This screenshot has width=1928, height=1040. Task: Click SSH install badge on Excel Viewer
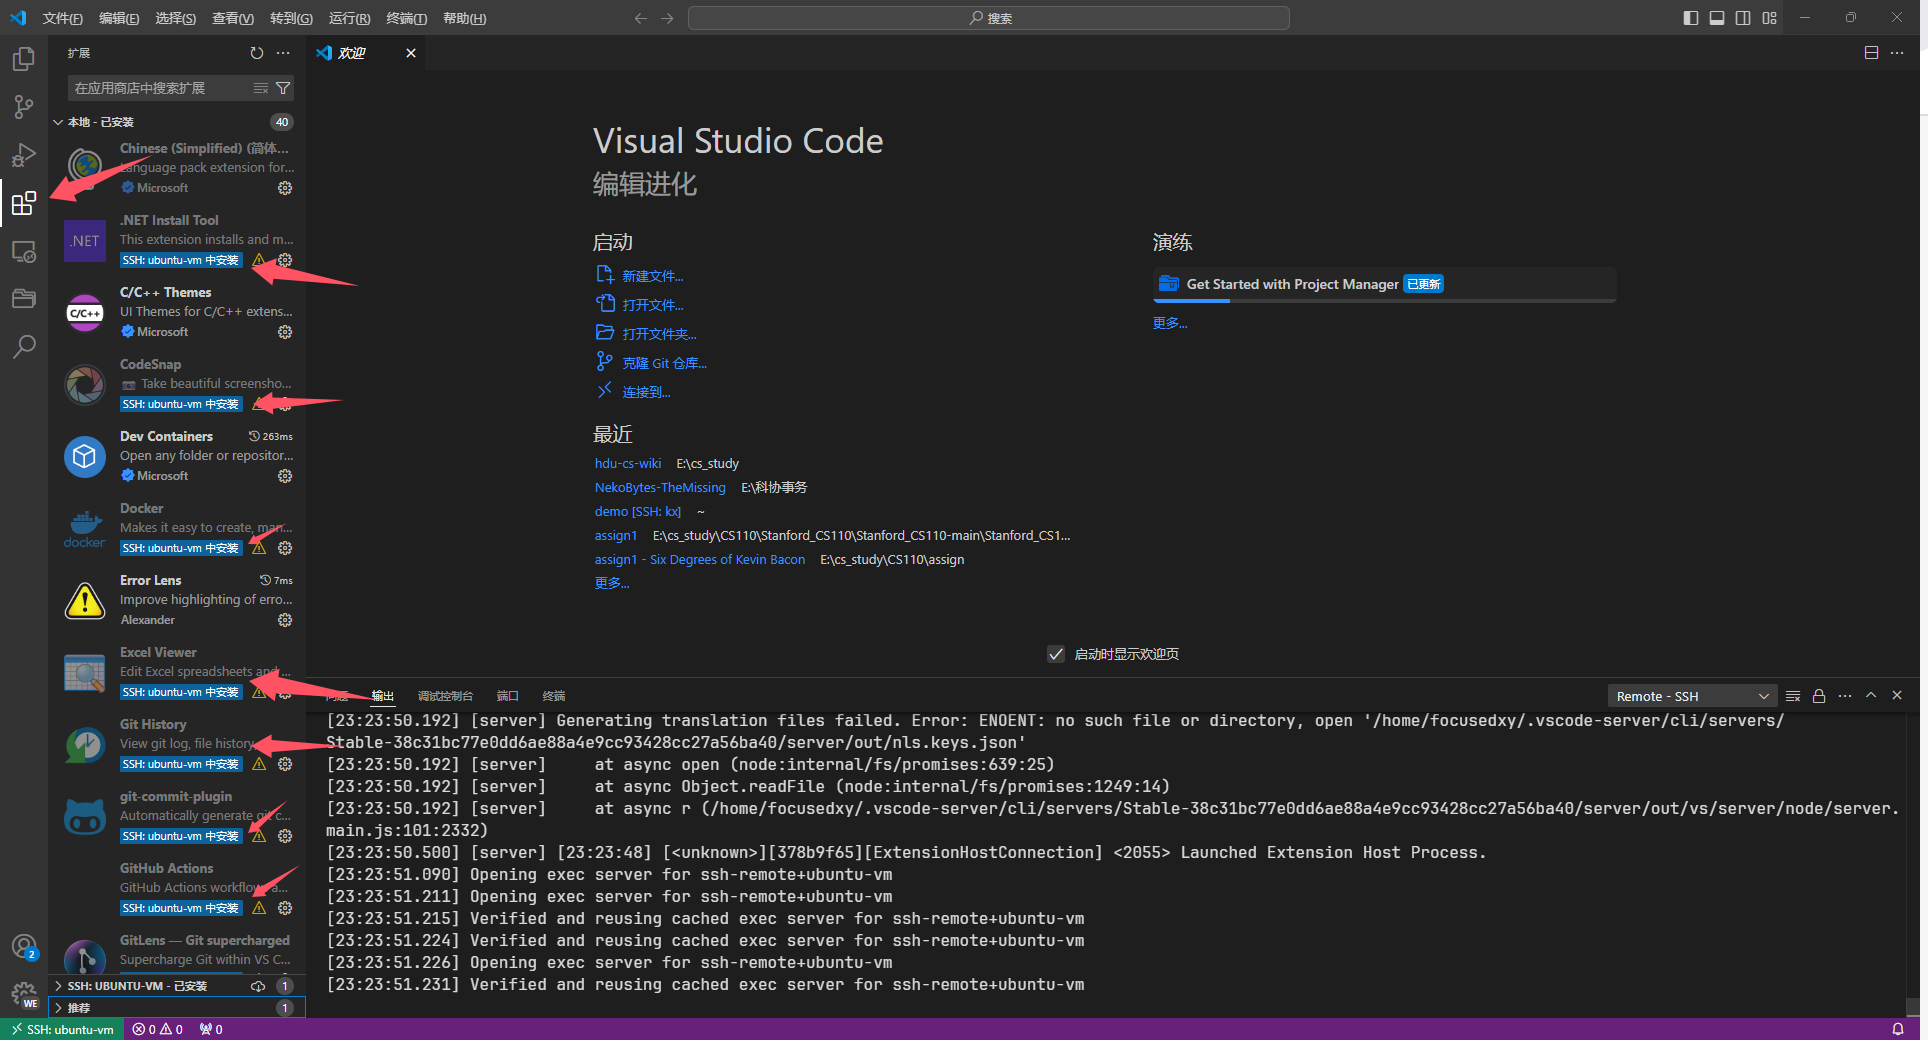(x=181, y=692)
